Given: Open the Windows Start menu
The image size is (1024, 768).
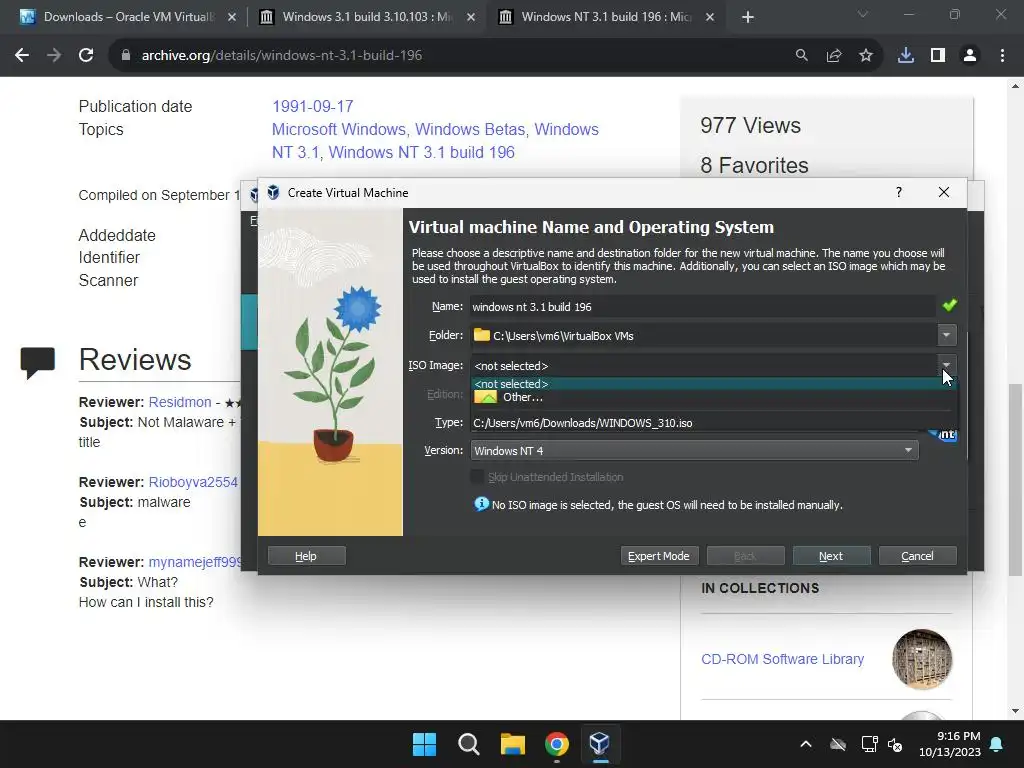Looking at the screenshot, I should coord(424,744).
